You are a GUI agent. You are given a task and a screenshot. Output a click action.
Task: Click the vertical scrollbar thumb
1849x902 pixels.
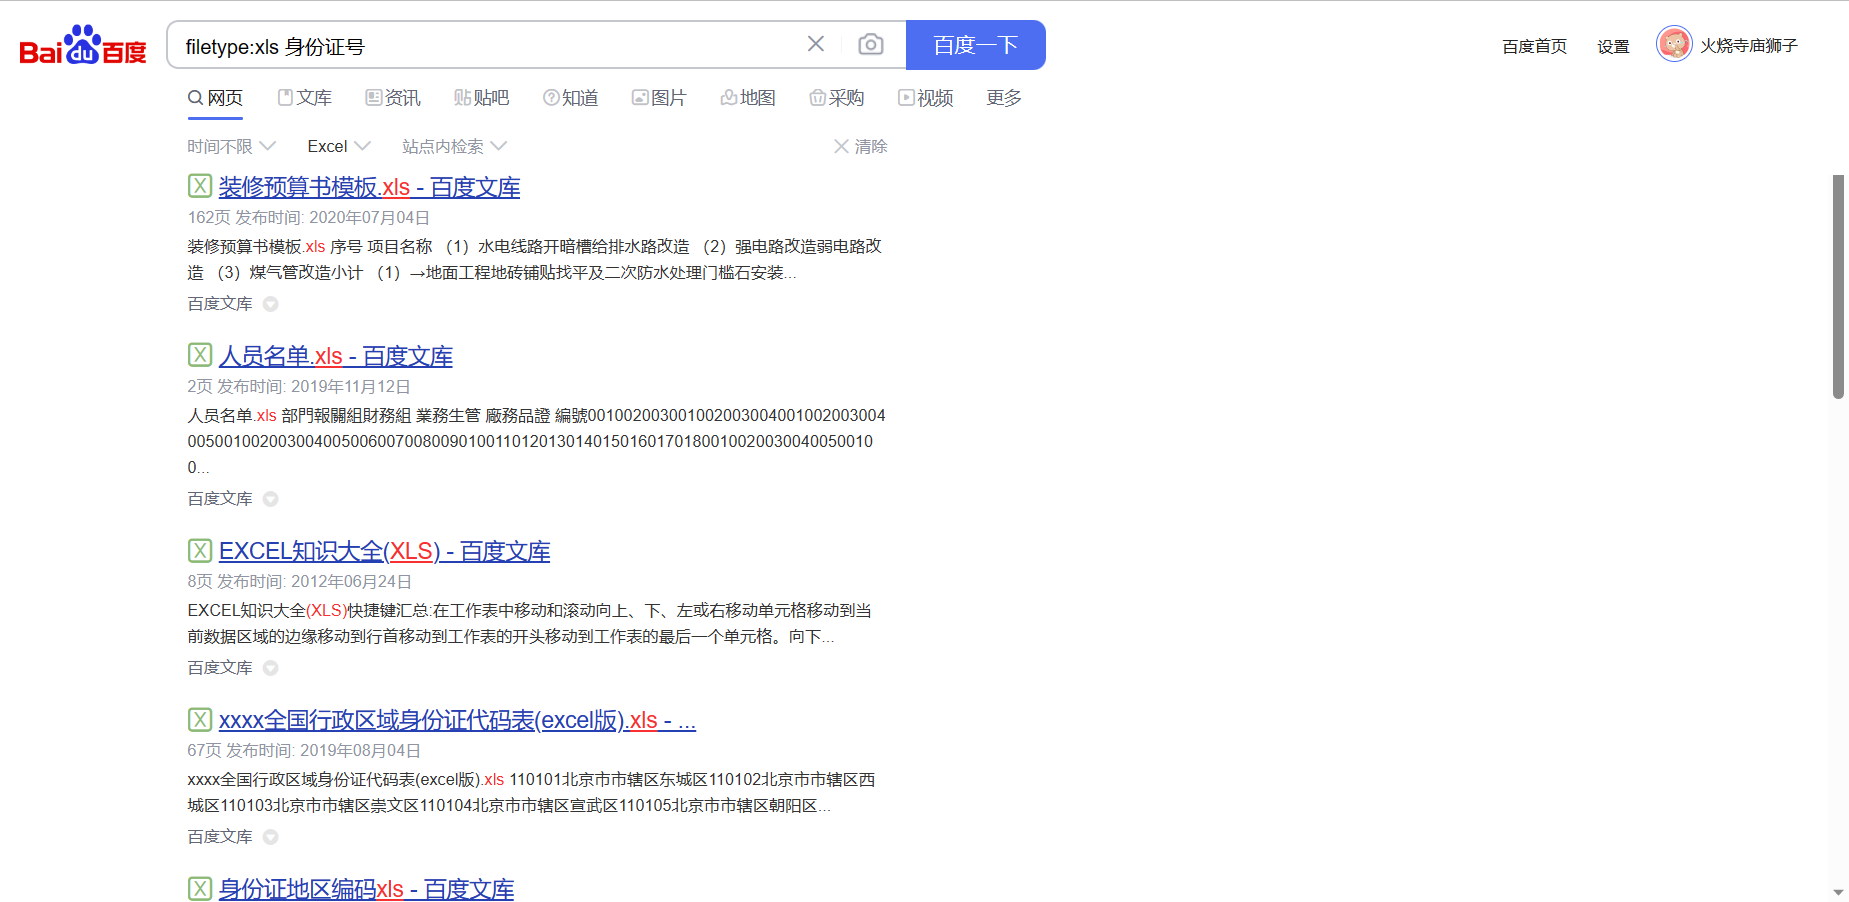1838,287
